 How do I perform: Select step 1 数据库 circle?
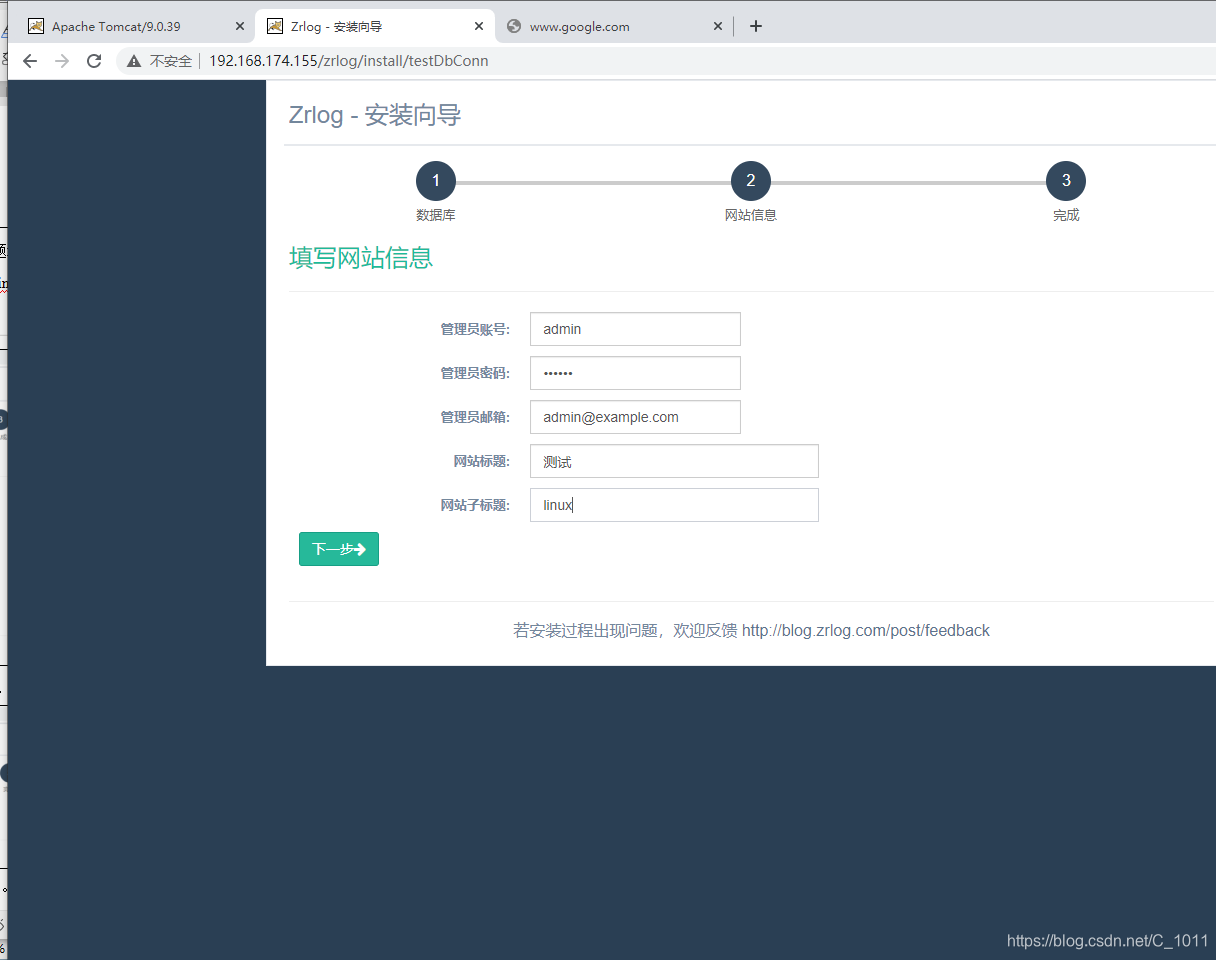click(436, 181)
